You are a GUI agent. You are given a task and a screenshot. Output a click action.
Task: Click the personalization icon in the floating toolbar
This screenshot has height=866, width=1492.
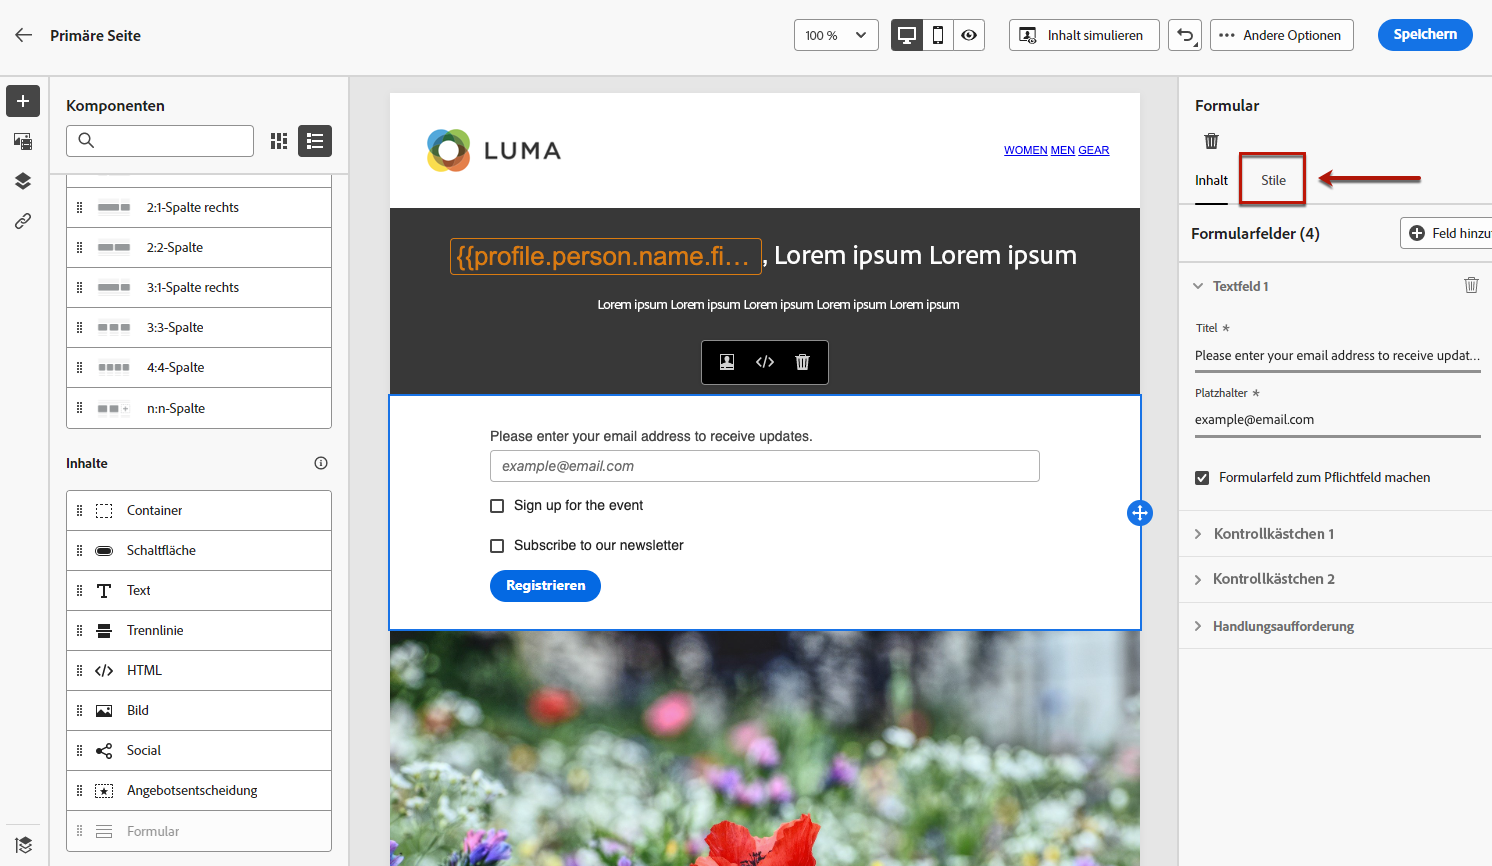point(727,362)
